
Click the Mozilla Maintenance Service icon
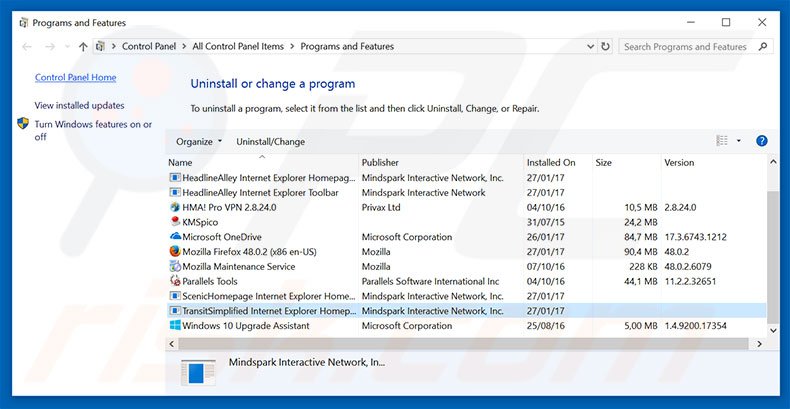coord(175,266)
